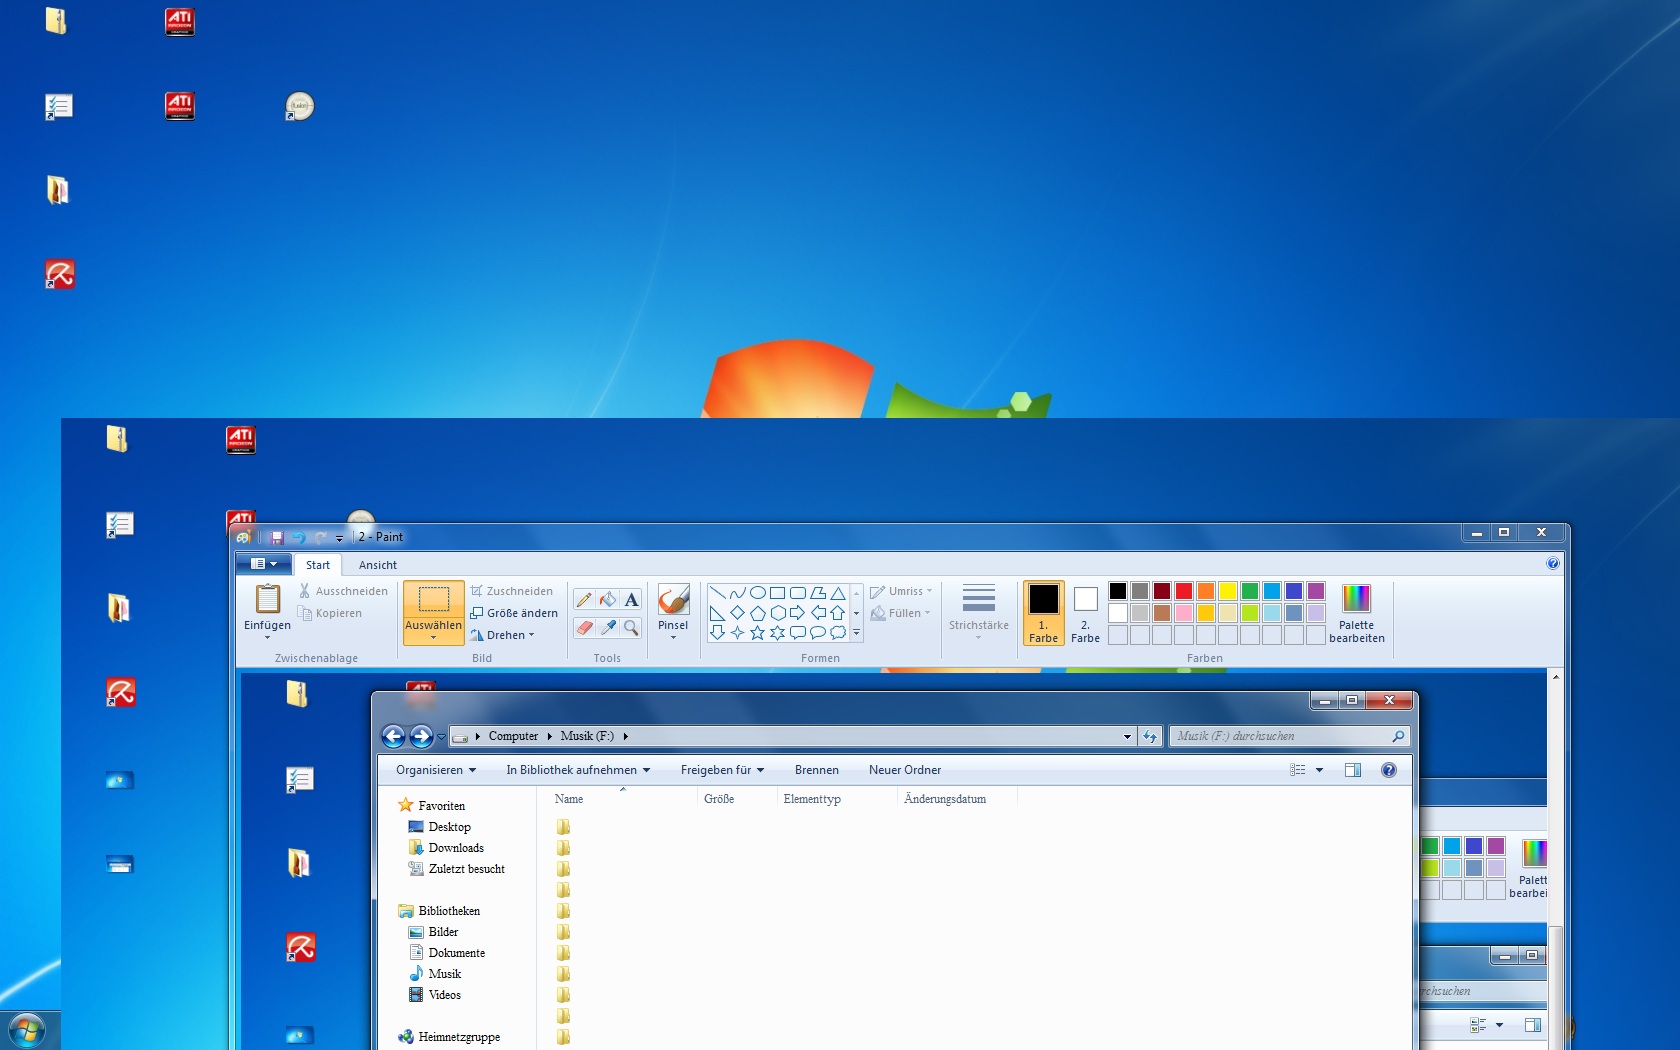The width and height of the screenshot is (1680, 1050).
Task: Open In Bibliothek aufnehmen dropdown
Action: click(578, 770)
